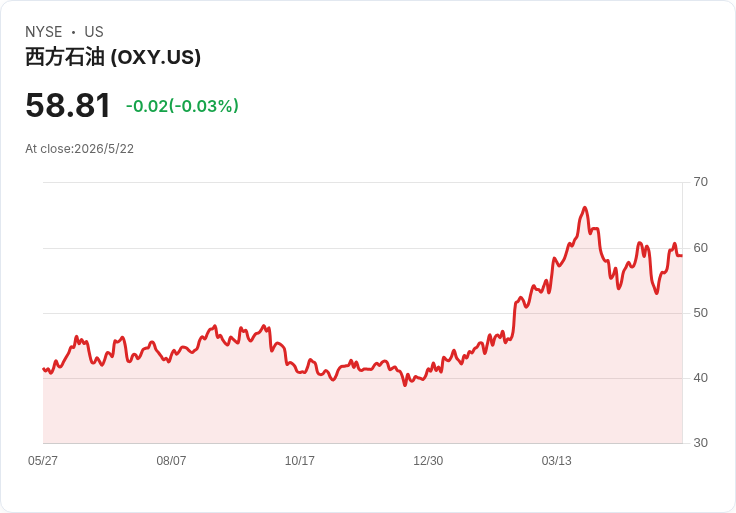Screen dimensions: 736x513
Task: Click the -0.02(-0.03%) price change
Action: tap(182, 106)
